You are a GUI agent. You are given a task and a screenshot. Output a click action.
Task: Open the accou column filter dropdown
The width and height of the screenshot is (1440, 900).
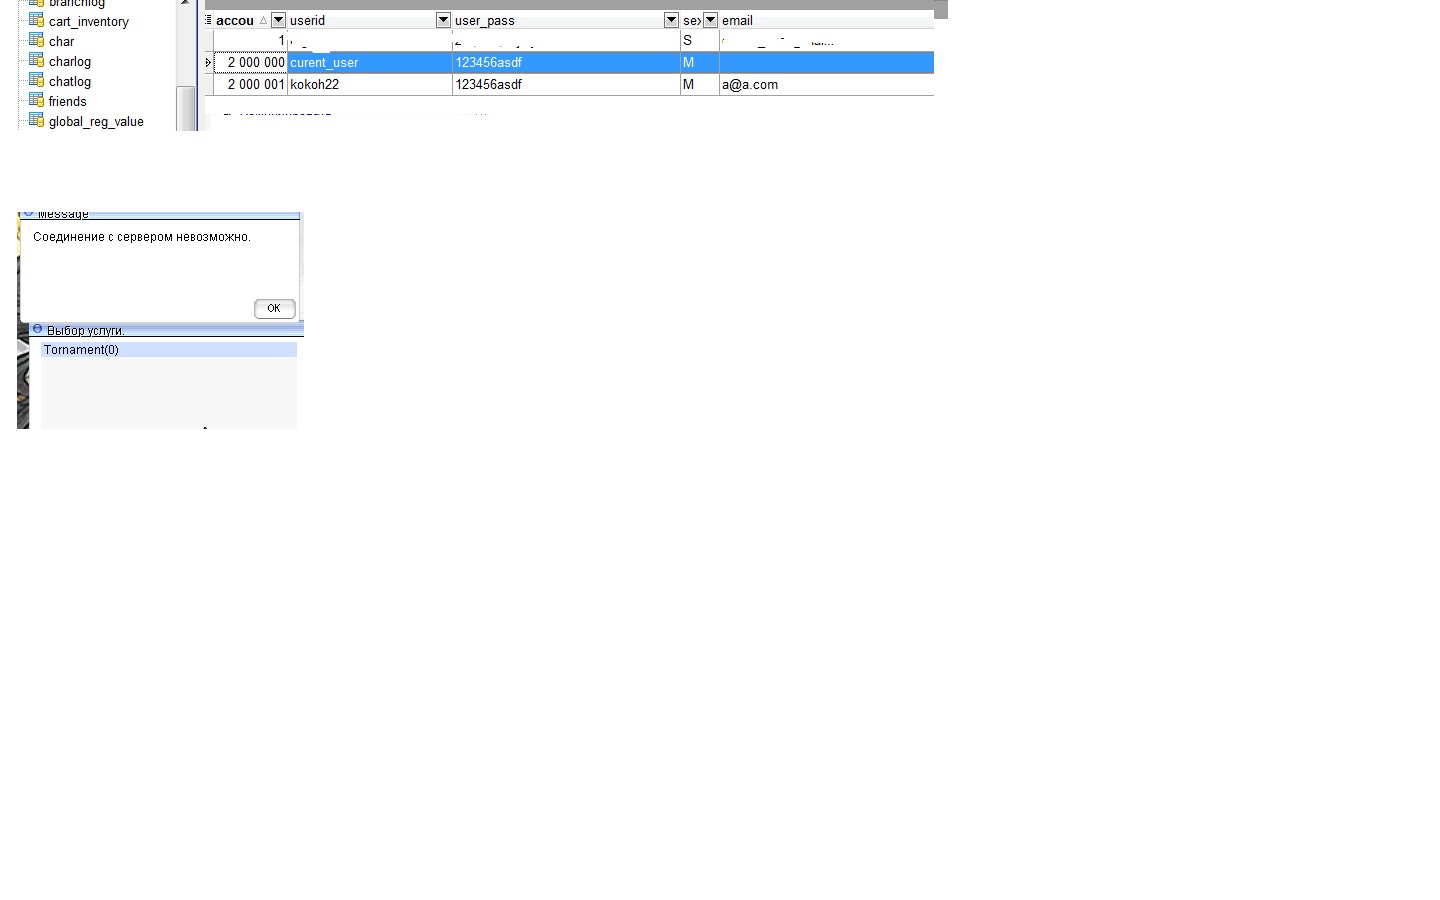tap(278, 20)
